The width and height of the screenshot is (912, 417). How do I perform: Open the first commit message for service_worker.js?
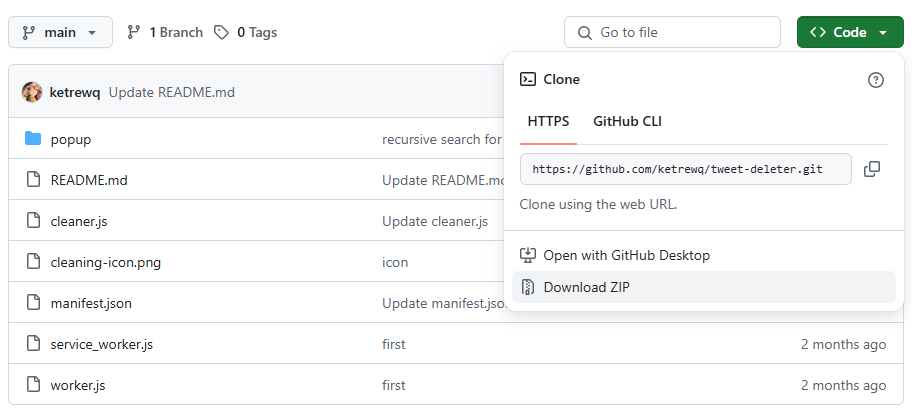click(394, 344)
